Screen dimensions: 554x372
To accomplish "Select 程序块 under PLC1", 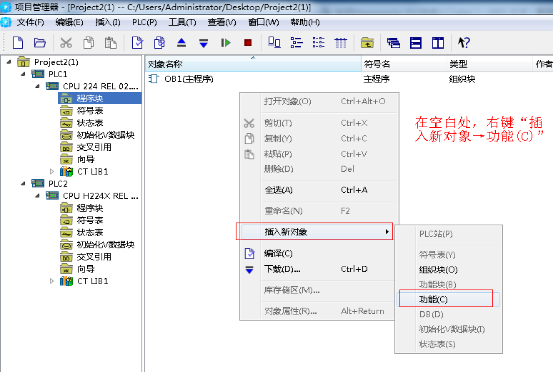I will pos(90,98).
